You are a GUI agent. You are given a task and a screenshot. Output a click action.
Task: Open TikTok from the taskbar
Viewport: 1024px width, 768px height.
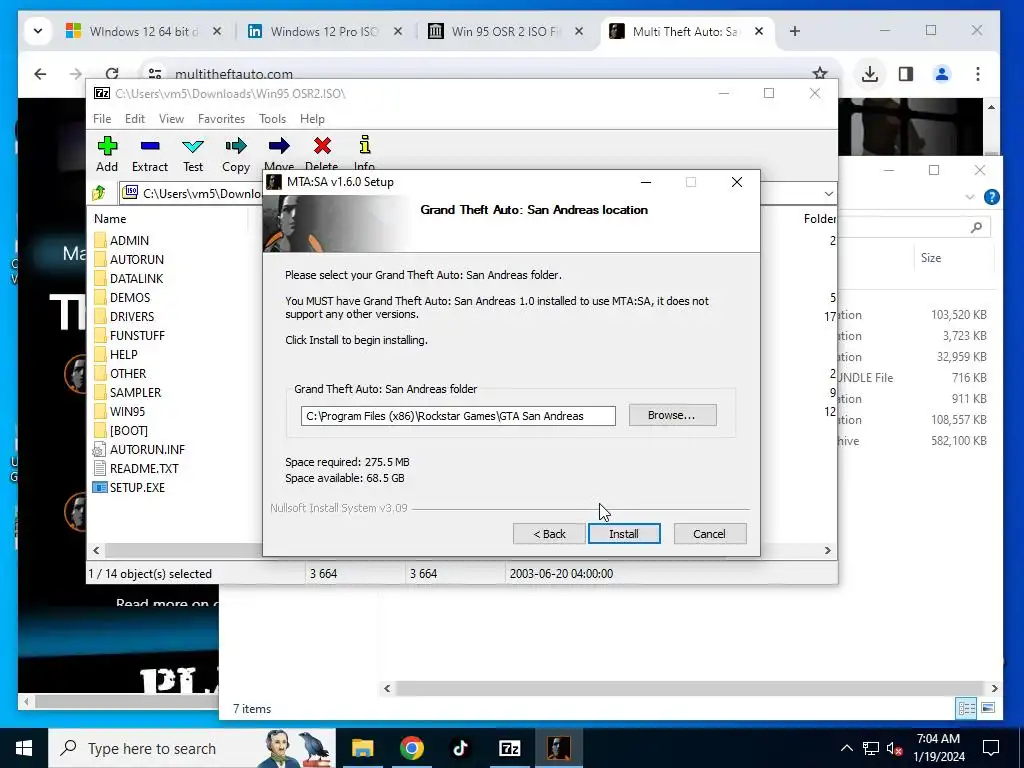click(x=460, y=748)
